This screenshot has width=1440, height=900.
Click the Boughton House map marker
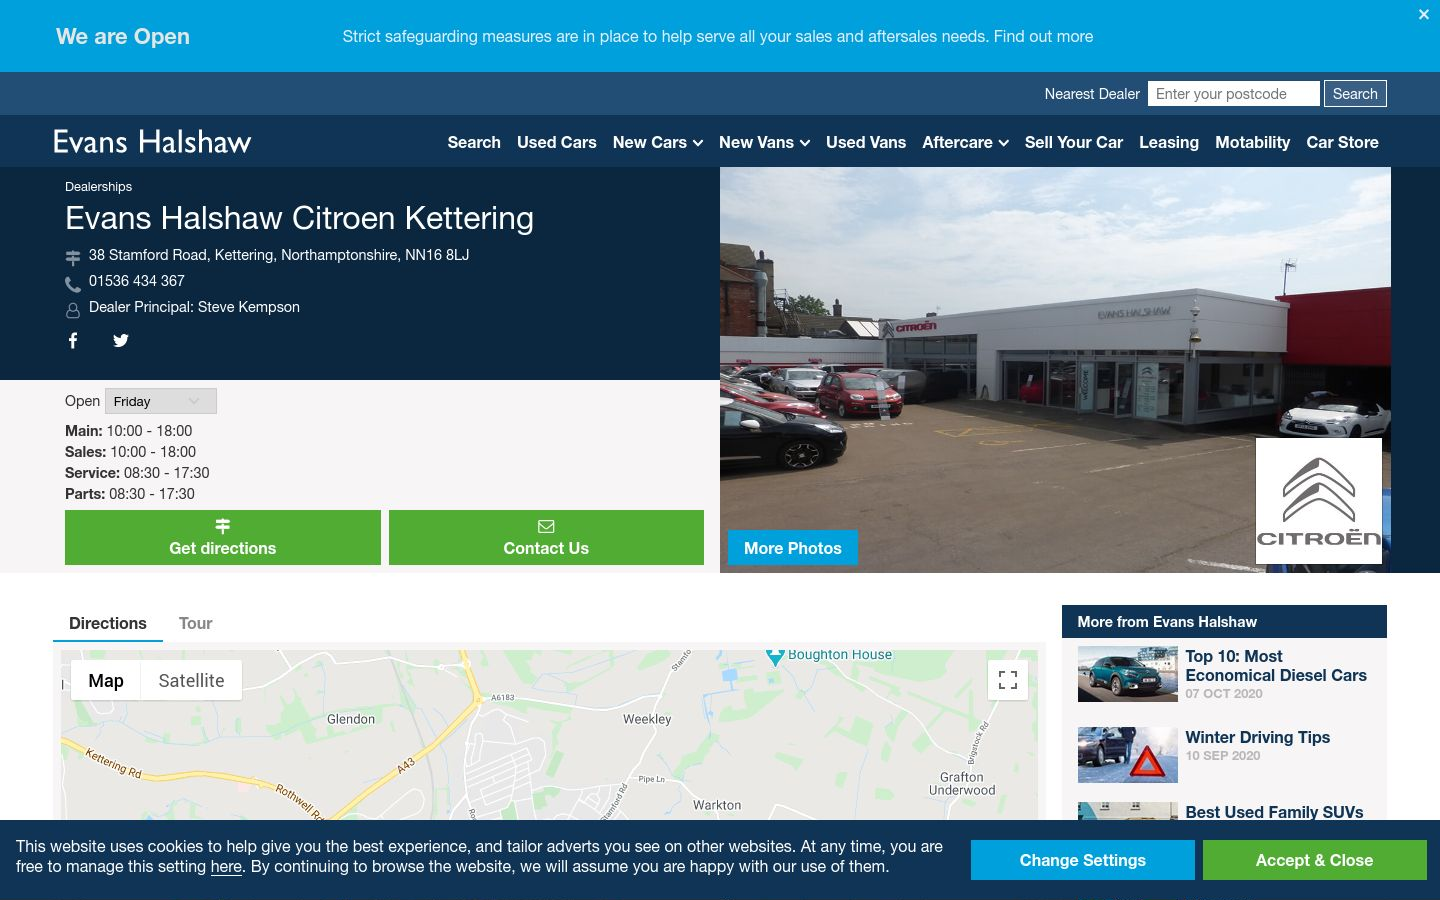pos(775,657)
